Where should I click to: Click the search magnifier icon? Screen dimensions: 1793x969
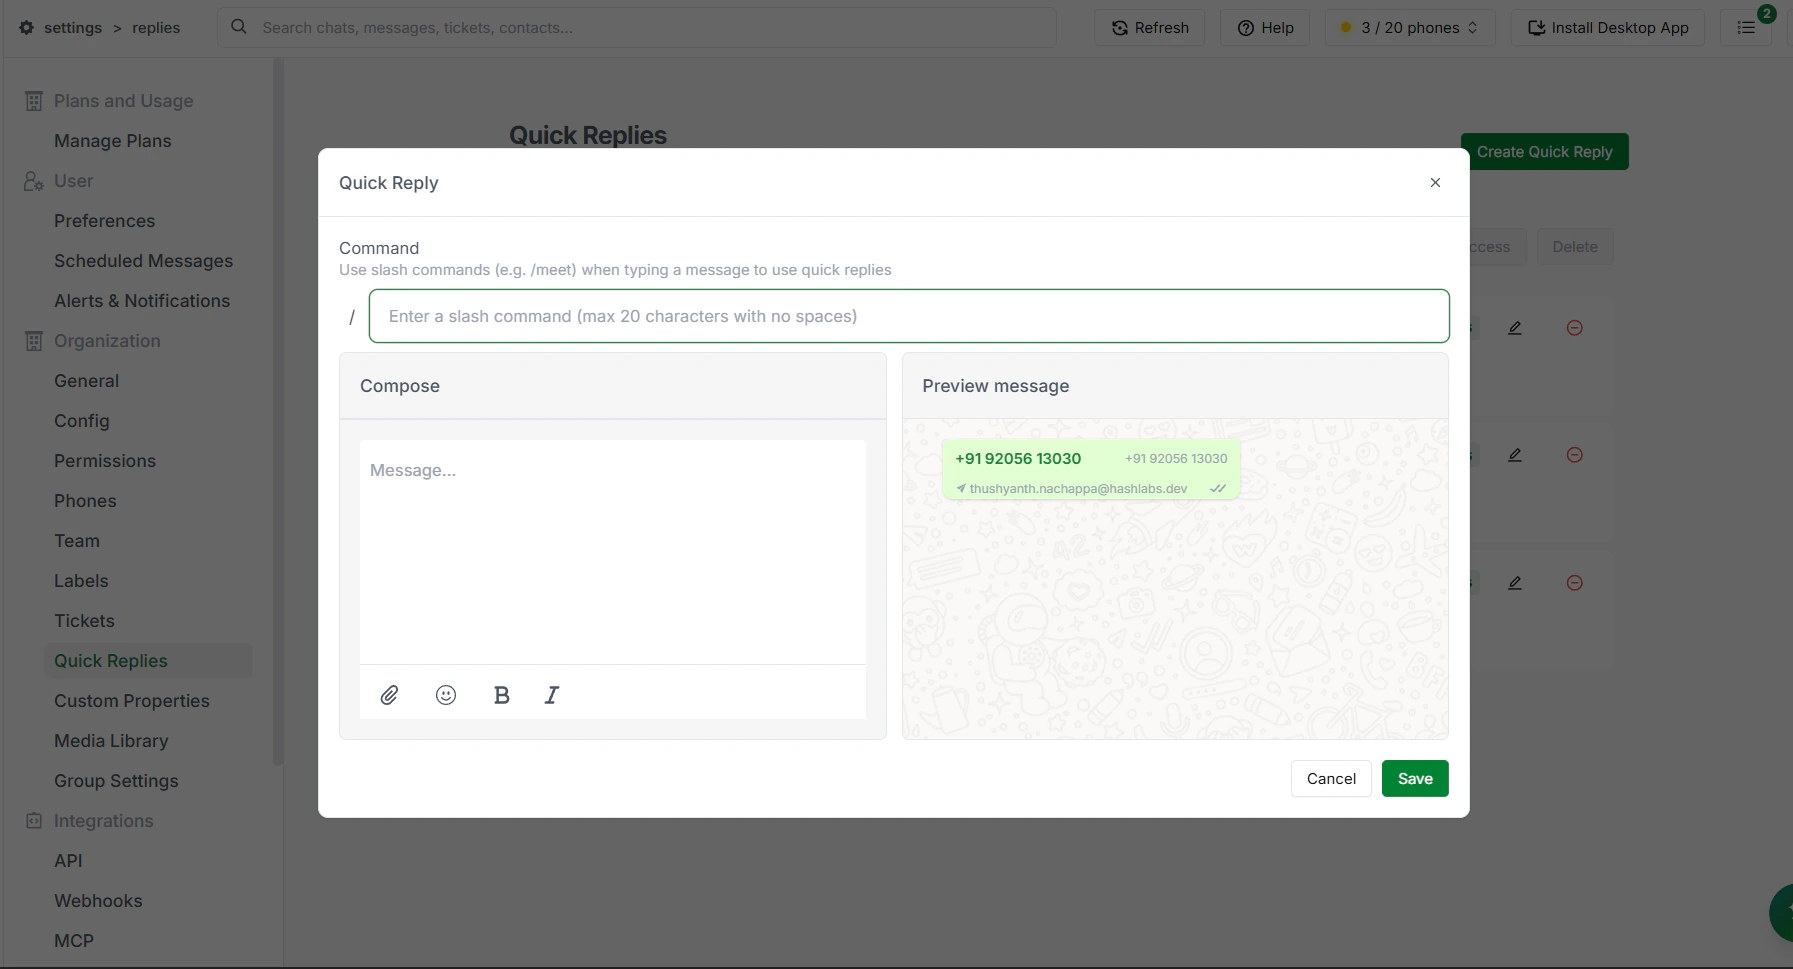[239, 27]
